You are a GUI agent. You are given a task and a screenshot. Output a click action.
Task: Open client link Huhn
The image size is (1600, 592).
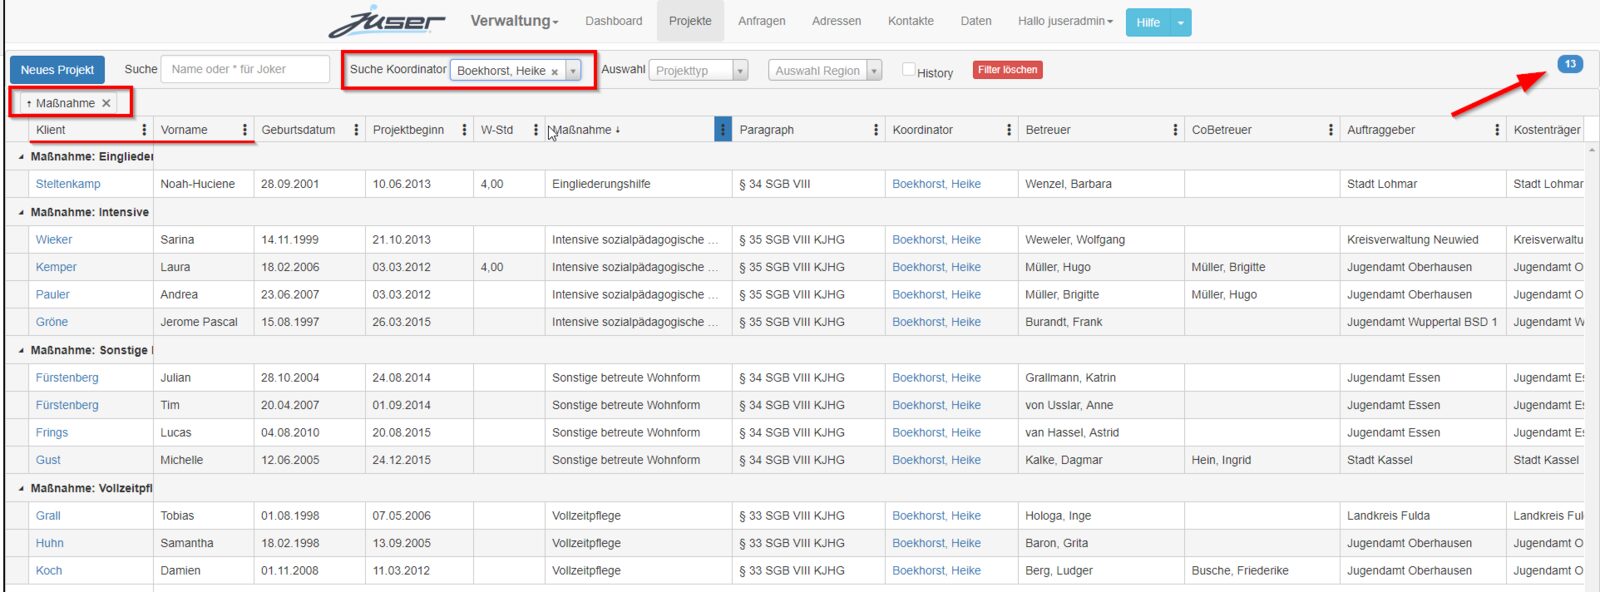pyautogui.click(x=50, y=543)
